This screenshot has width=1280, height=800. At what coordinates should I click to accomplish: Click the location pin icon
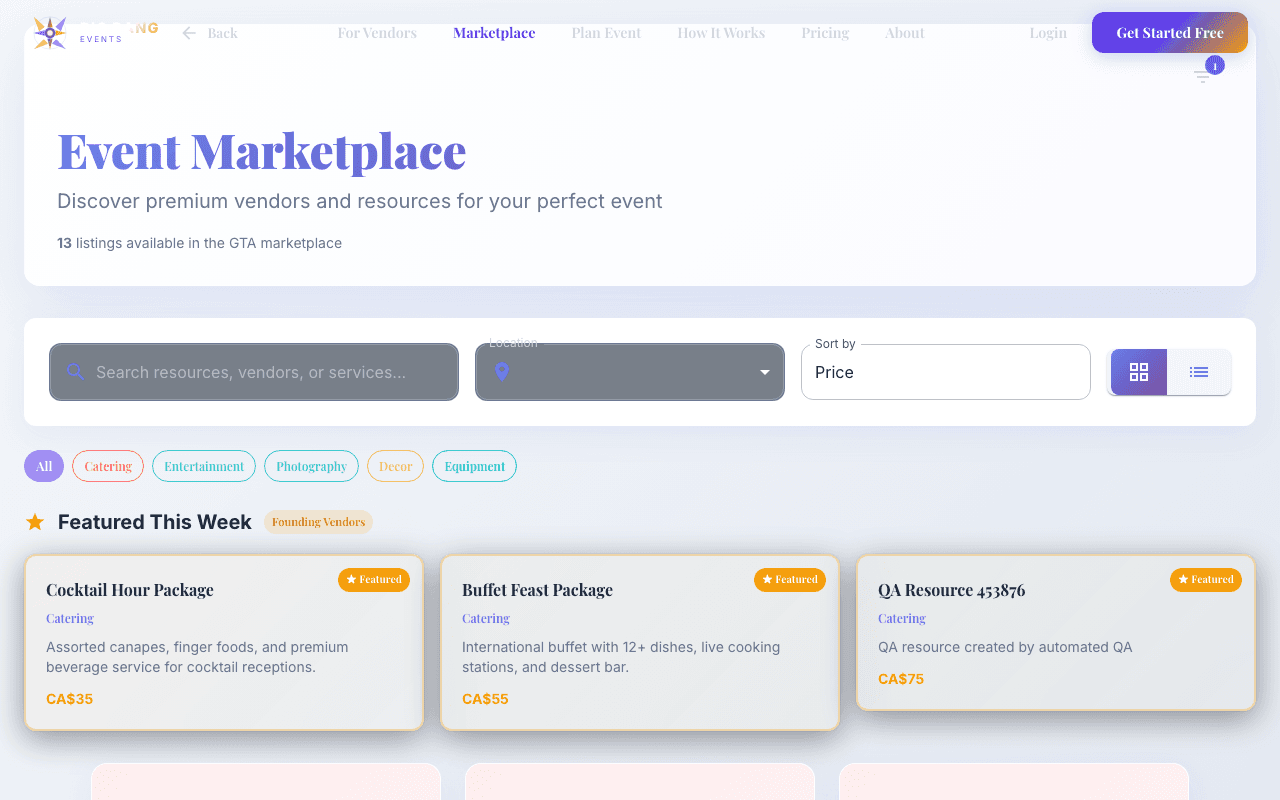502,371
